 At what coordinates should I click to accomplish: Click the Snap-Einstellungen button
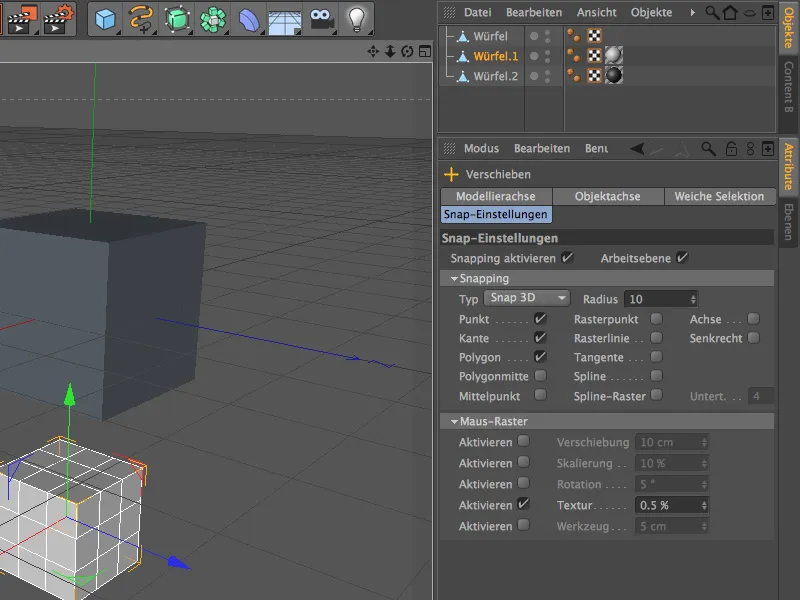[x=496, y=214]
